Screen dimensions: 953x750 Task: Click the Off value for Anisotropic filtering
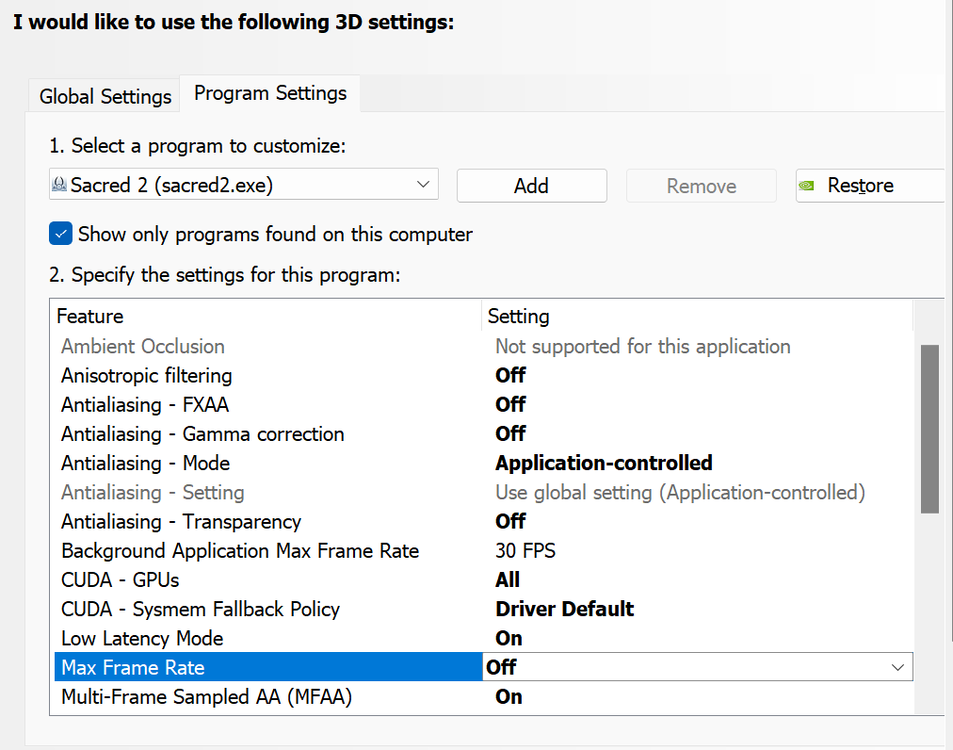tap(511, 376)
